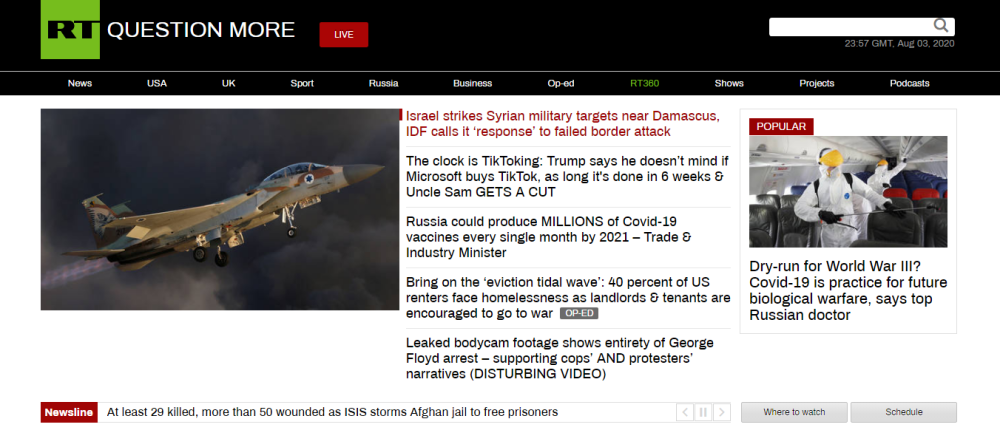Click the POPULAR section label
Viewport: 1000px width, 433px height.
[781, 126]
